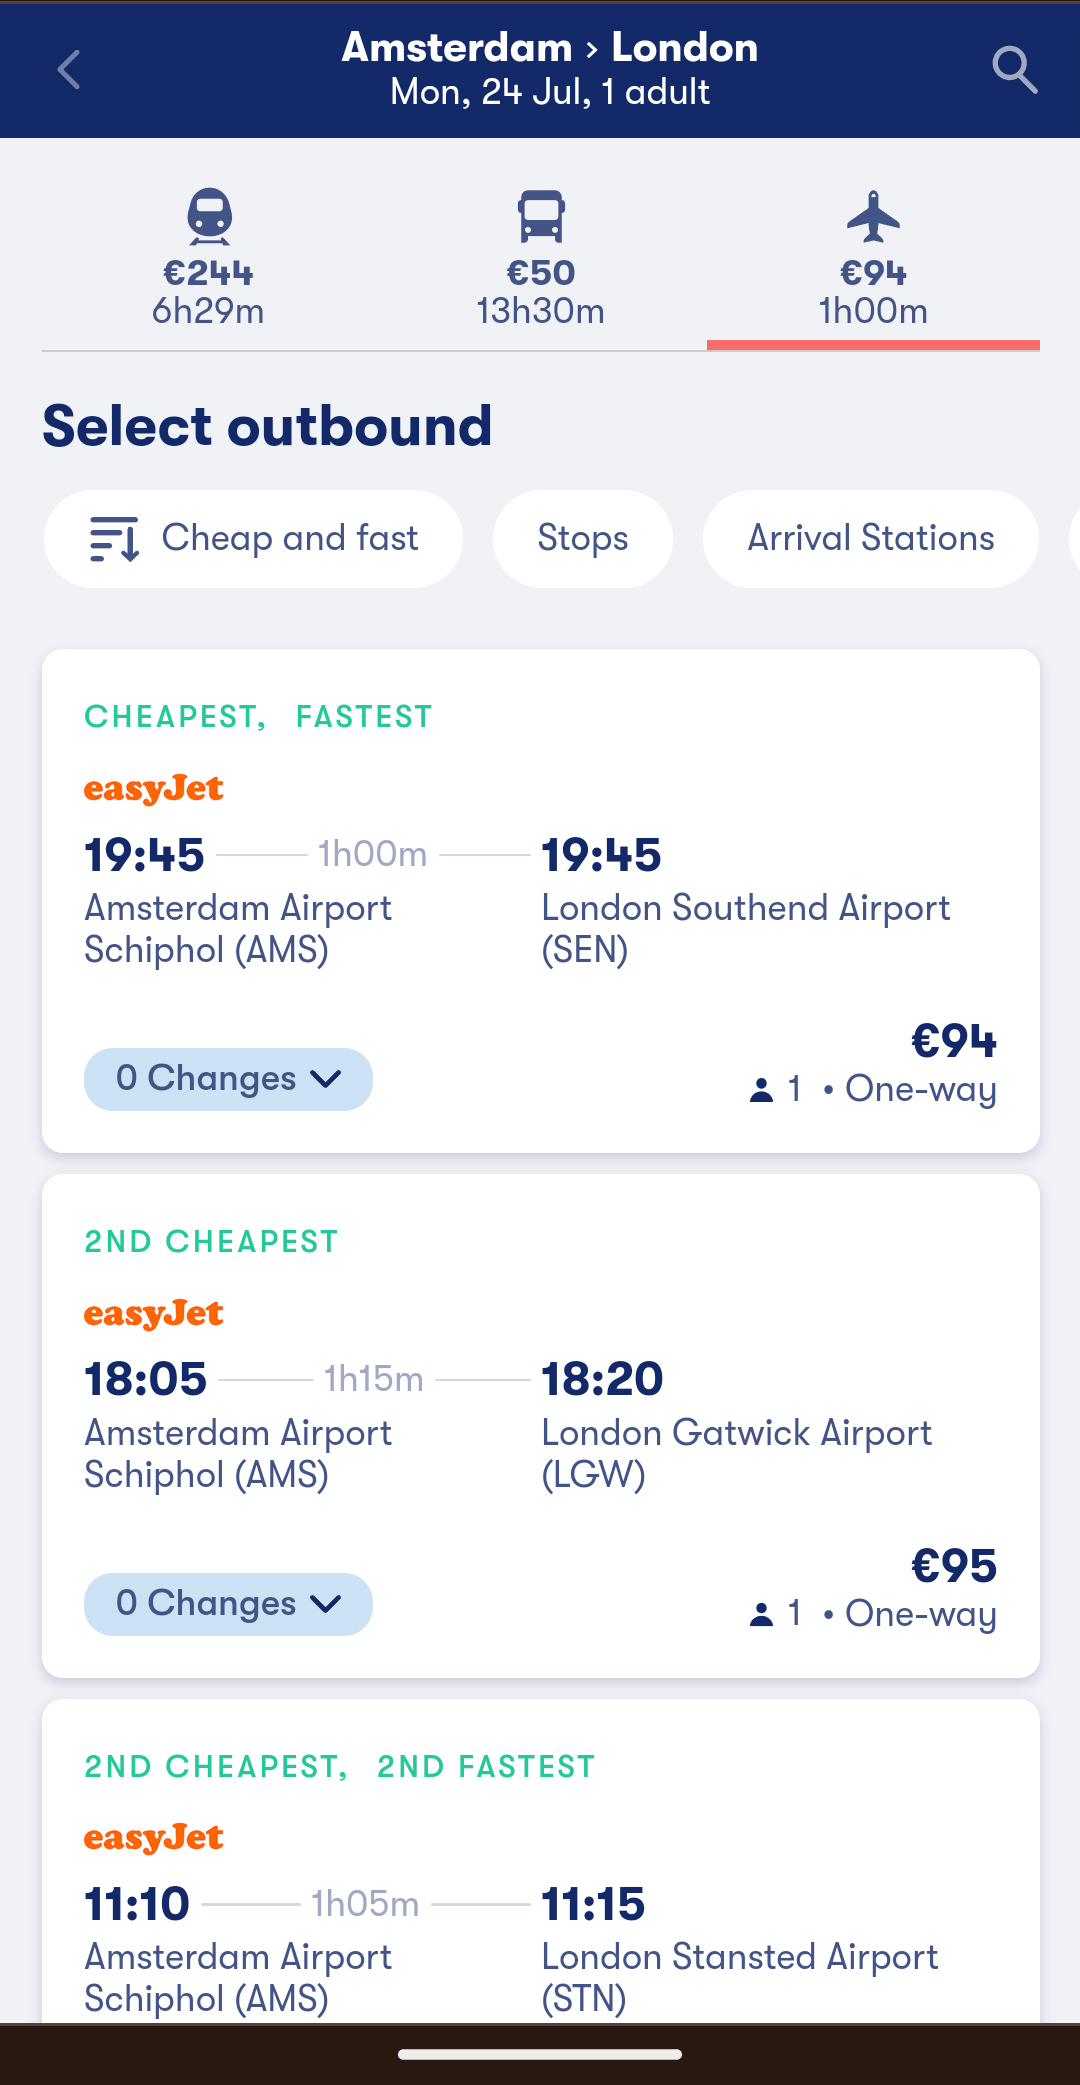Go back using the back arrow

(67, 69)
